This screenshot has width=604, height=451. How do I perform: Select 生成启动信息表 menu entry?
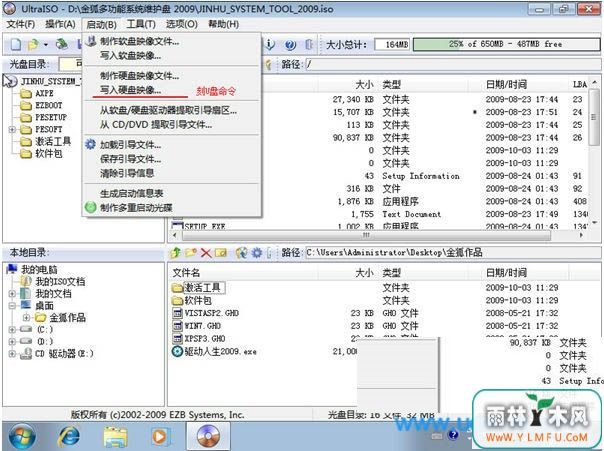172,193
